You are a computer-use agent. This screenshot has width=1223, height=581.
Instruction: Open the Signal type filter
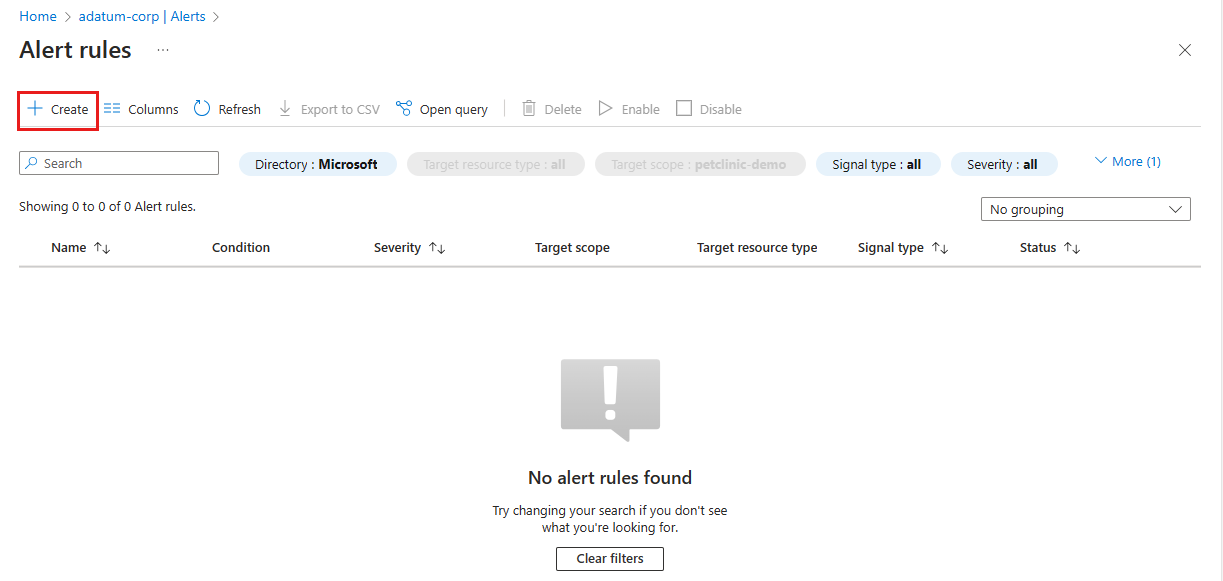click(878, 164)
